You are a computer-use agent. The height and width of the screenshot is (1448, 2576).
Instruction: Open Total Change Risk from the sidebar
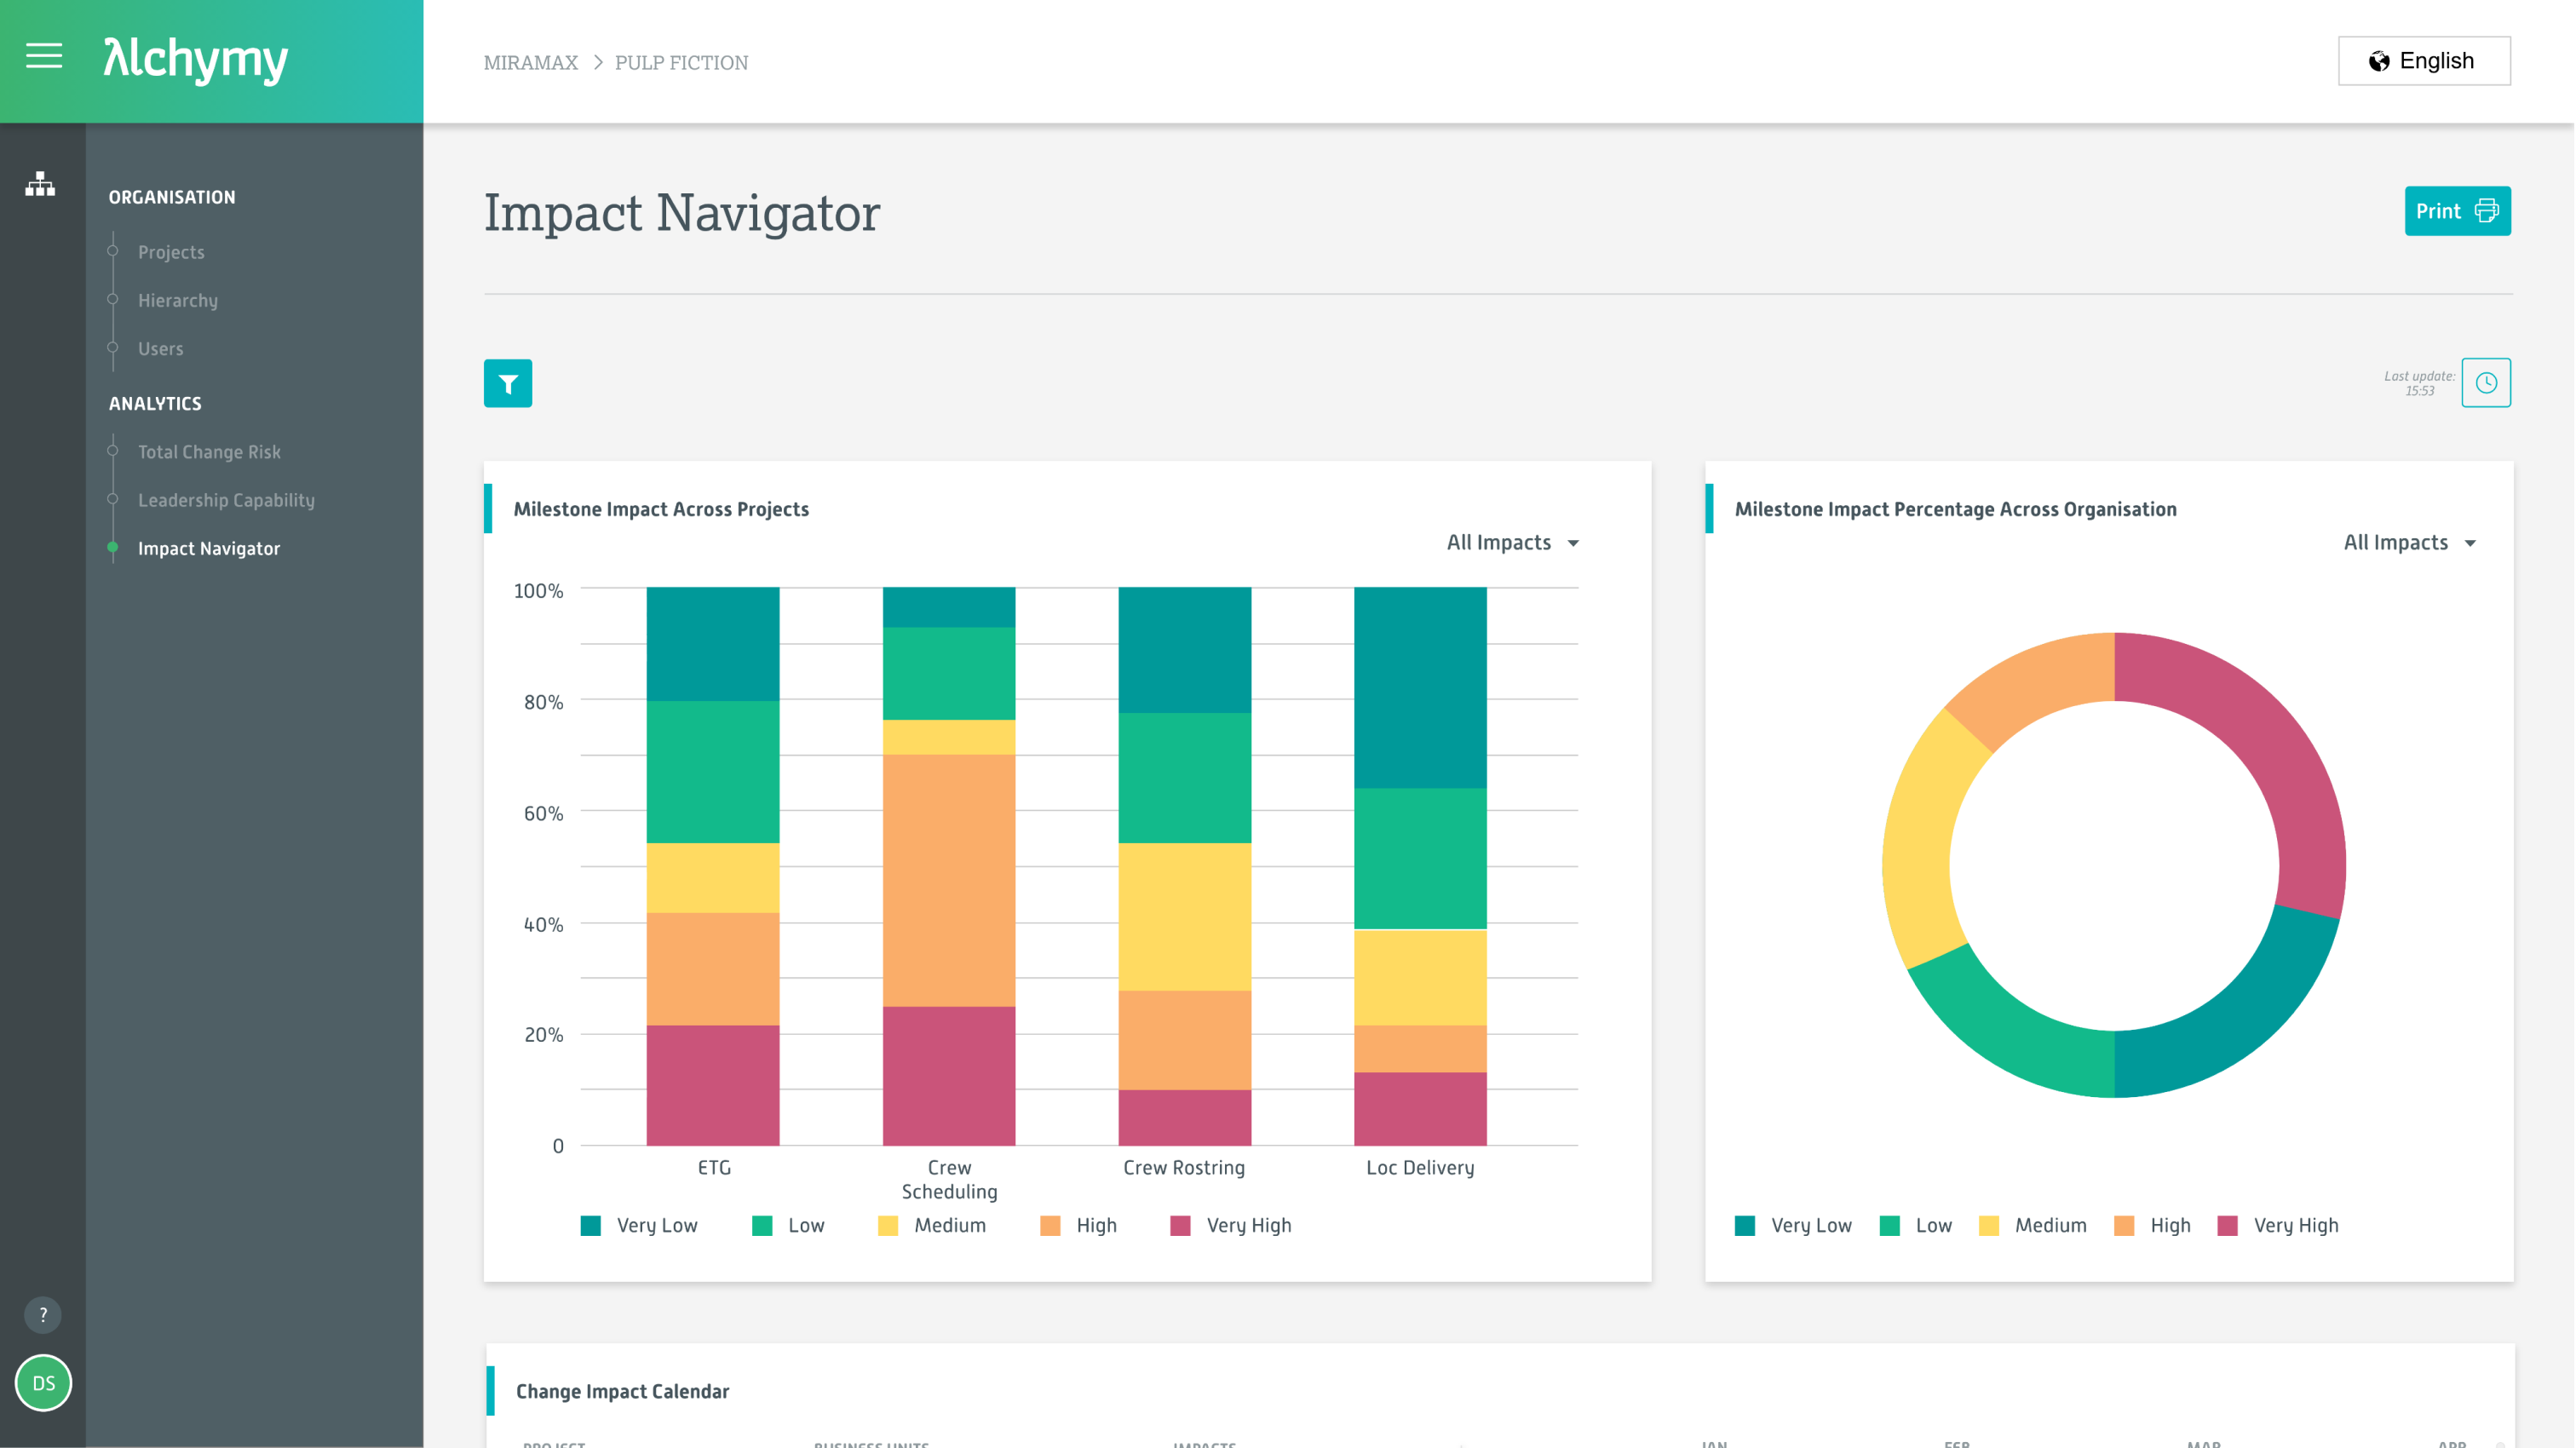point(209,451)
